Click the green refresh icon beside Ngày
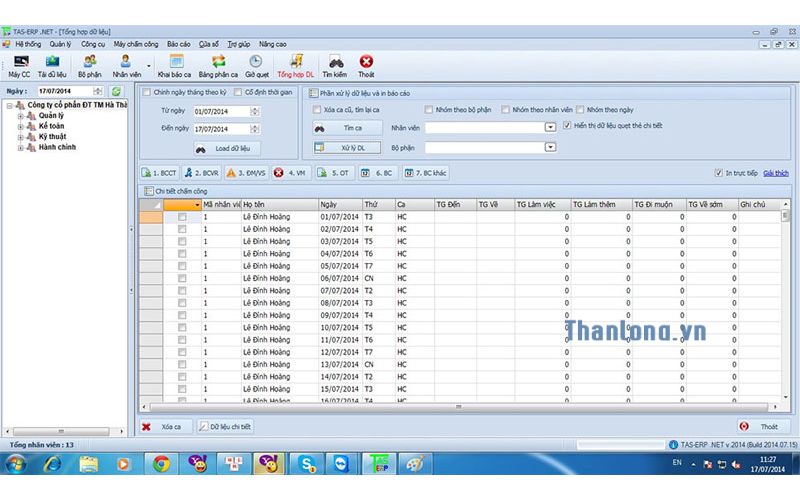 [116, 91]
